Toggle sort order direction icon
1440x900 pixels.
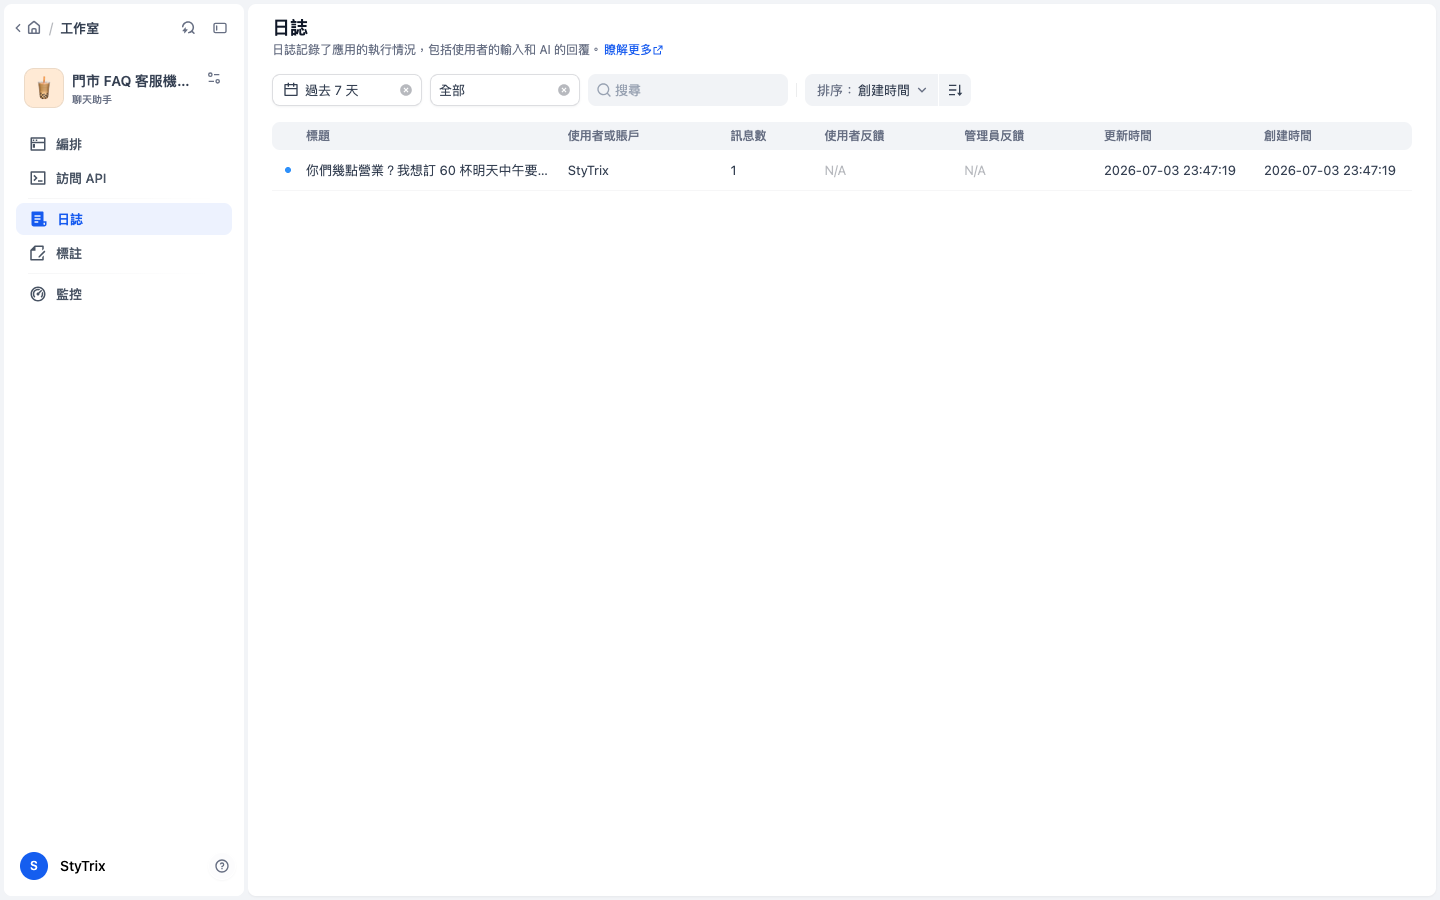click(x=955, y=90)
